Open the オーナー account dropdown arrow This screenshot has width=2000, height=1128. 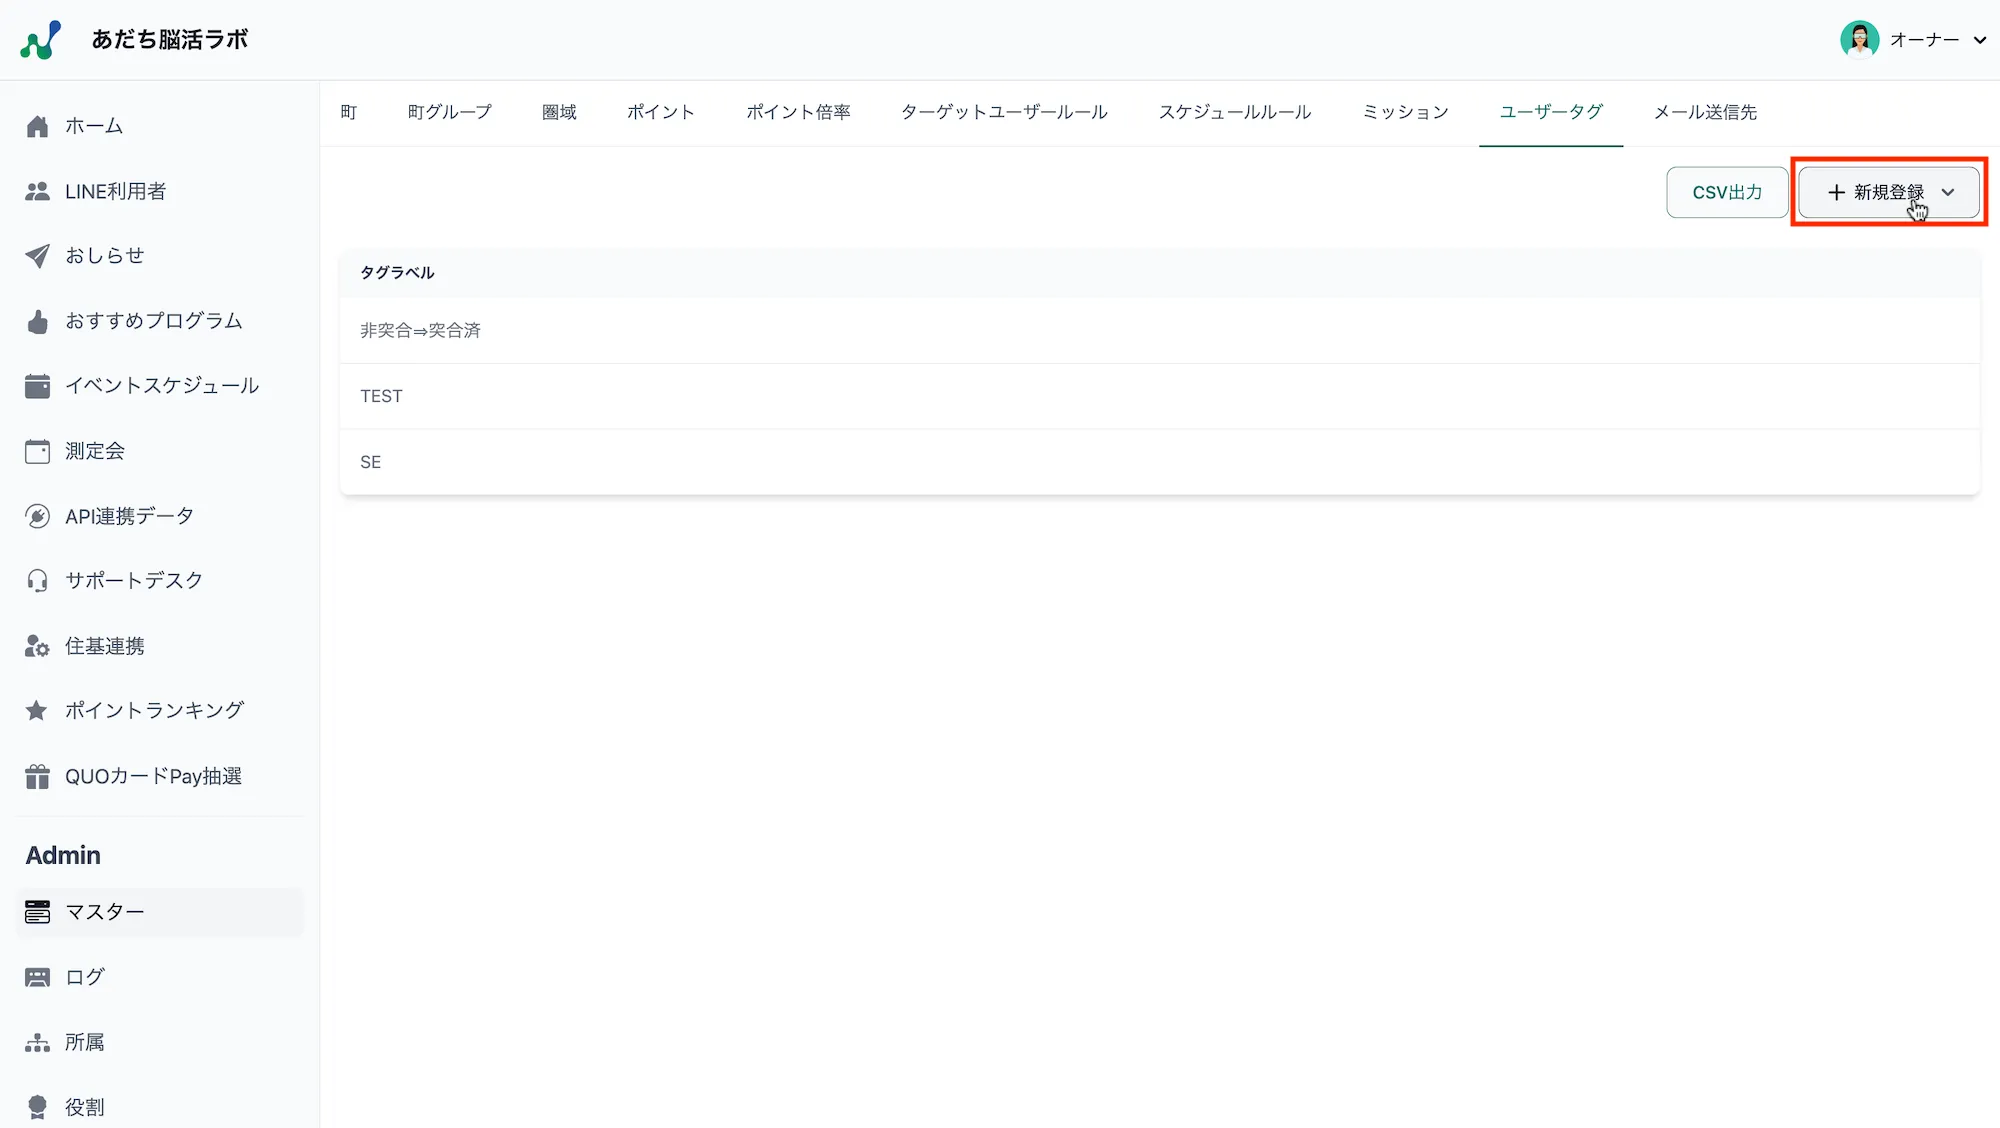(1979, 40)
